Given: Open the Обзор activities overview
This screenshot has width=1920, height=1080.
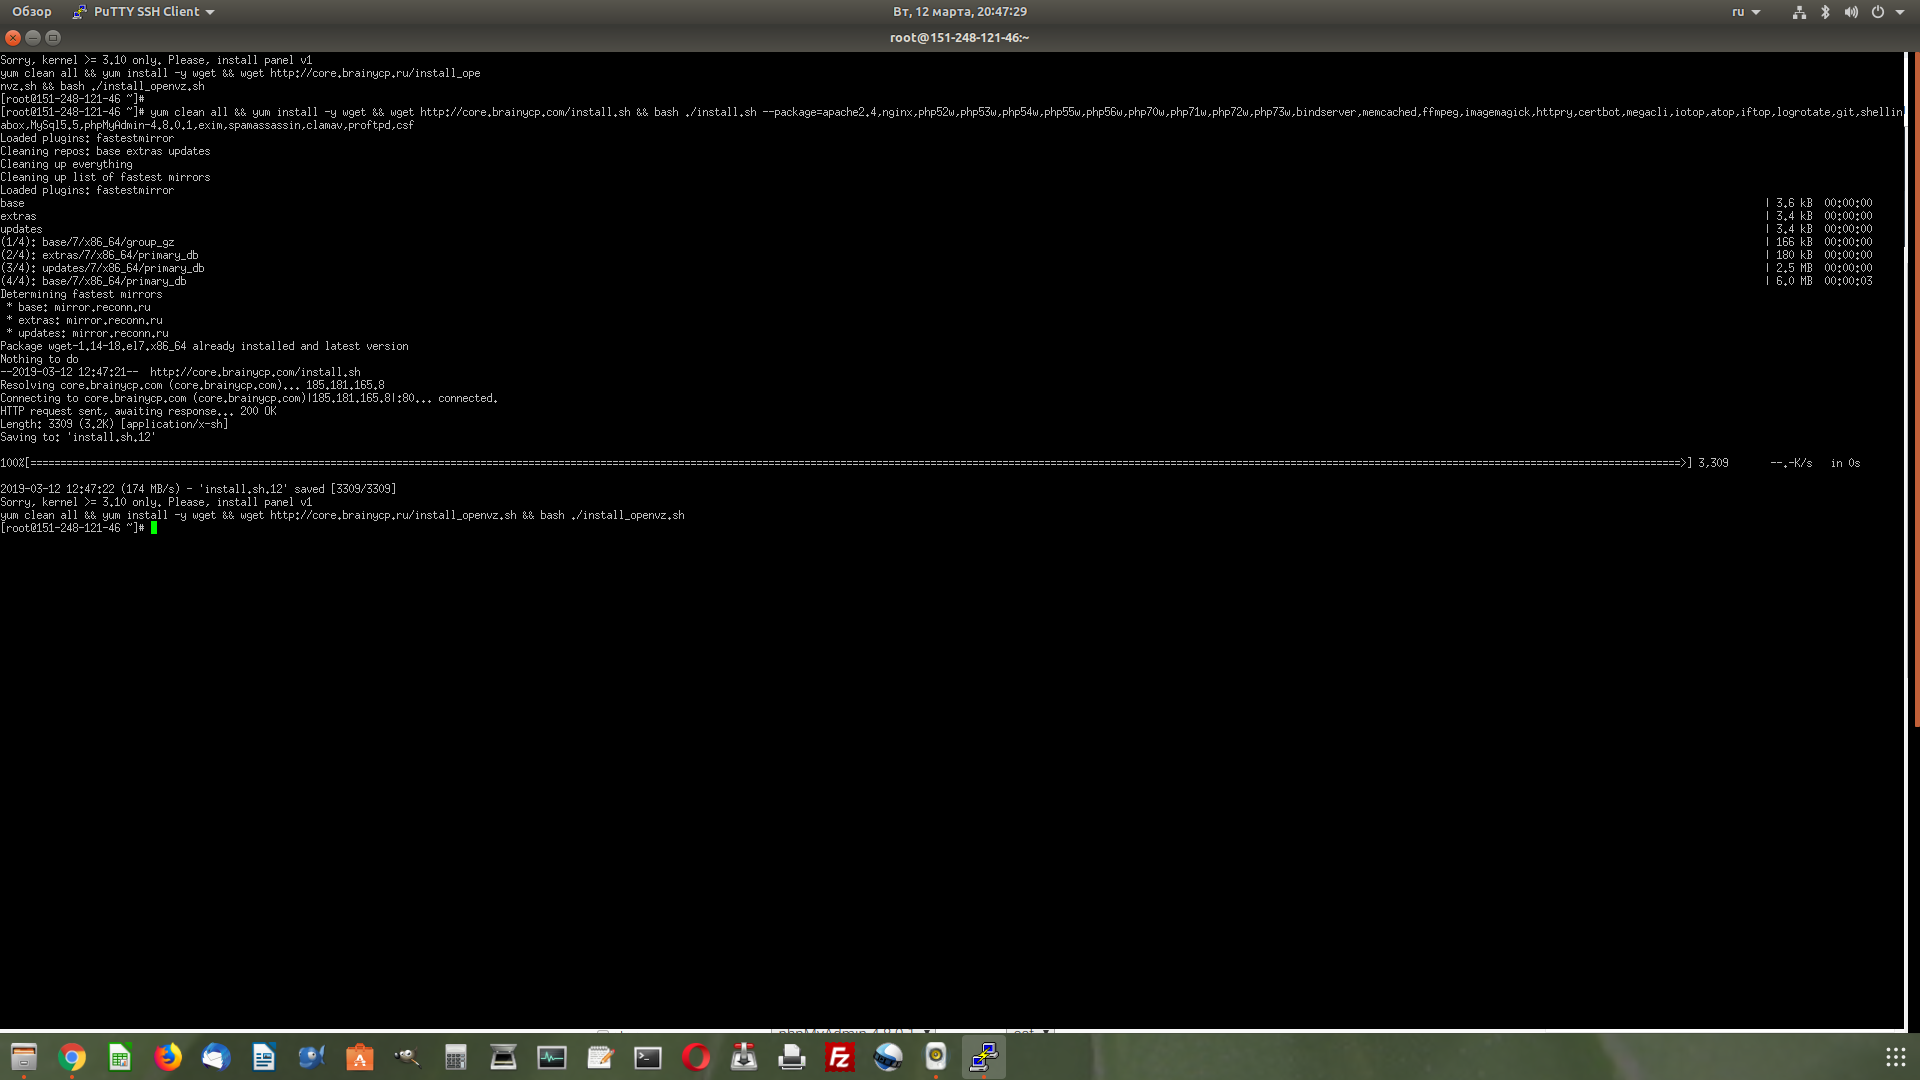Looking at the screenshot, I should click(x=32, y=12).
